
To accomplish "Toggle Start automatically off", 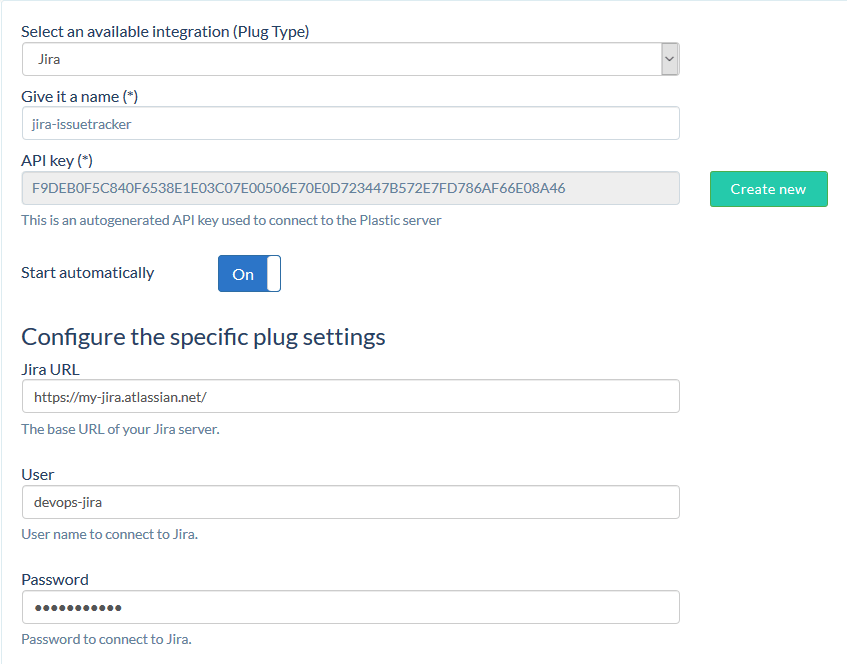I will (248, 273).
